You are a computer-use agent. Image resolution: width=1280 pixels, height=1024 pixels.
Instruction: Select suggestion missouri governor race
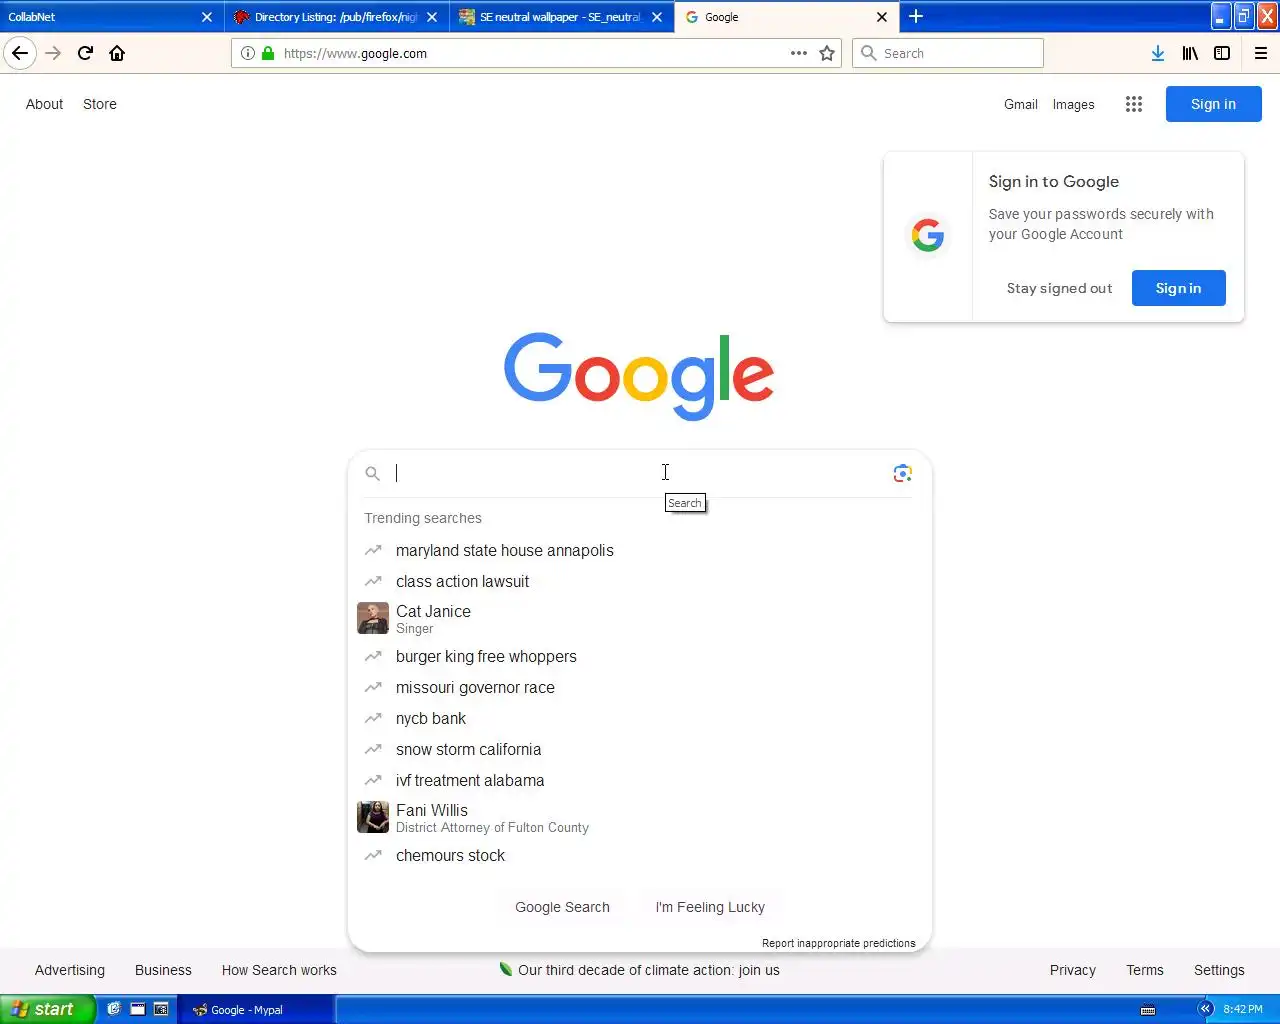tap(640, 688)
